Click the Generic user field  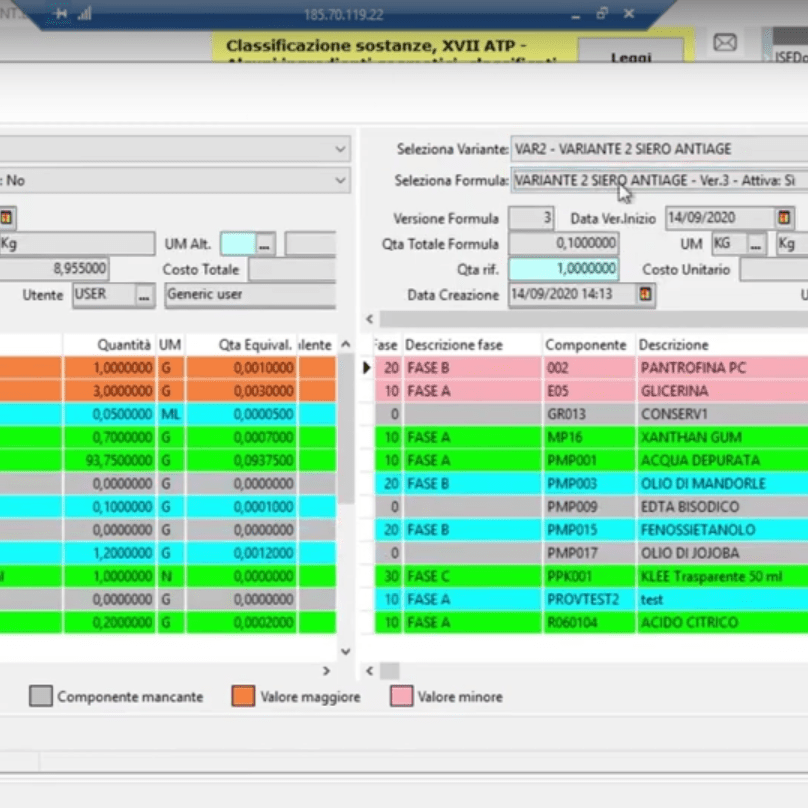pos(250,295)
